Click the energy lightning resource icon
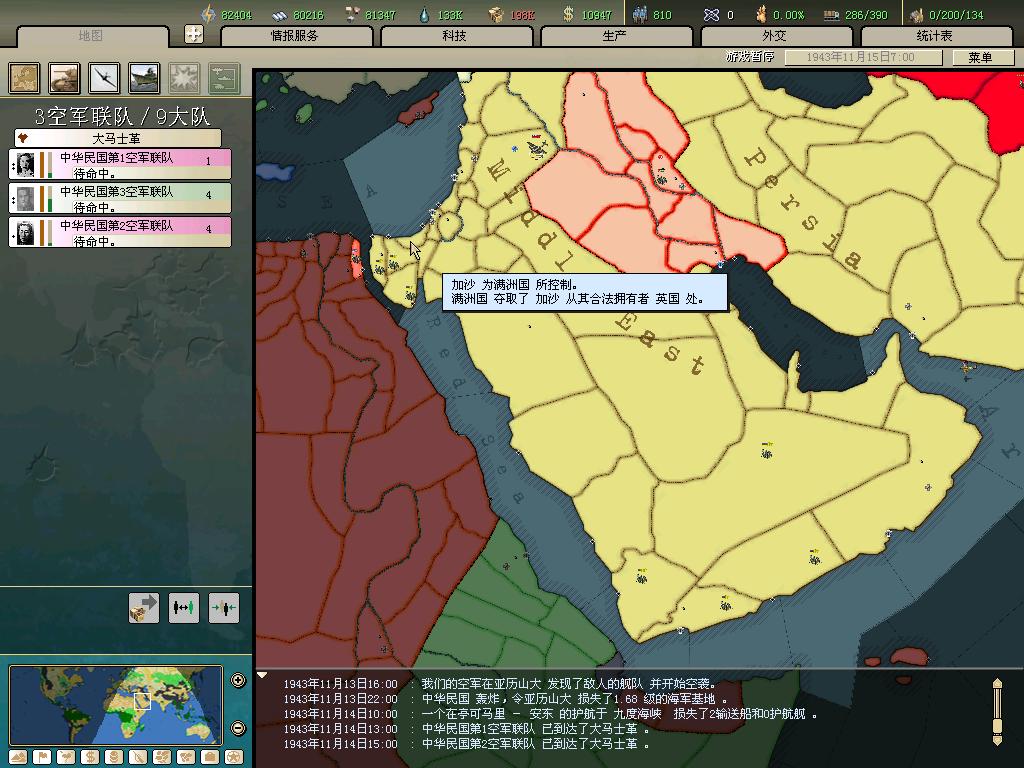The image size is (1024, 768). (208, 14)
